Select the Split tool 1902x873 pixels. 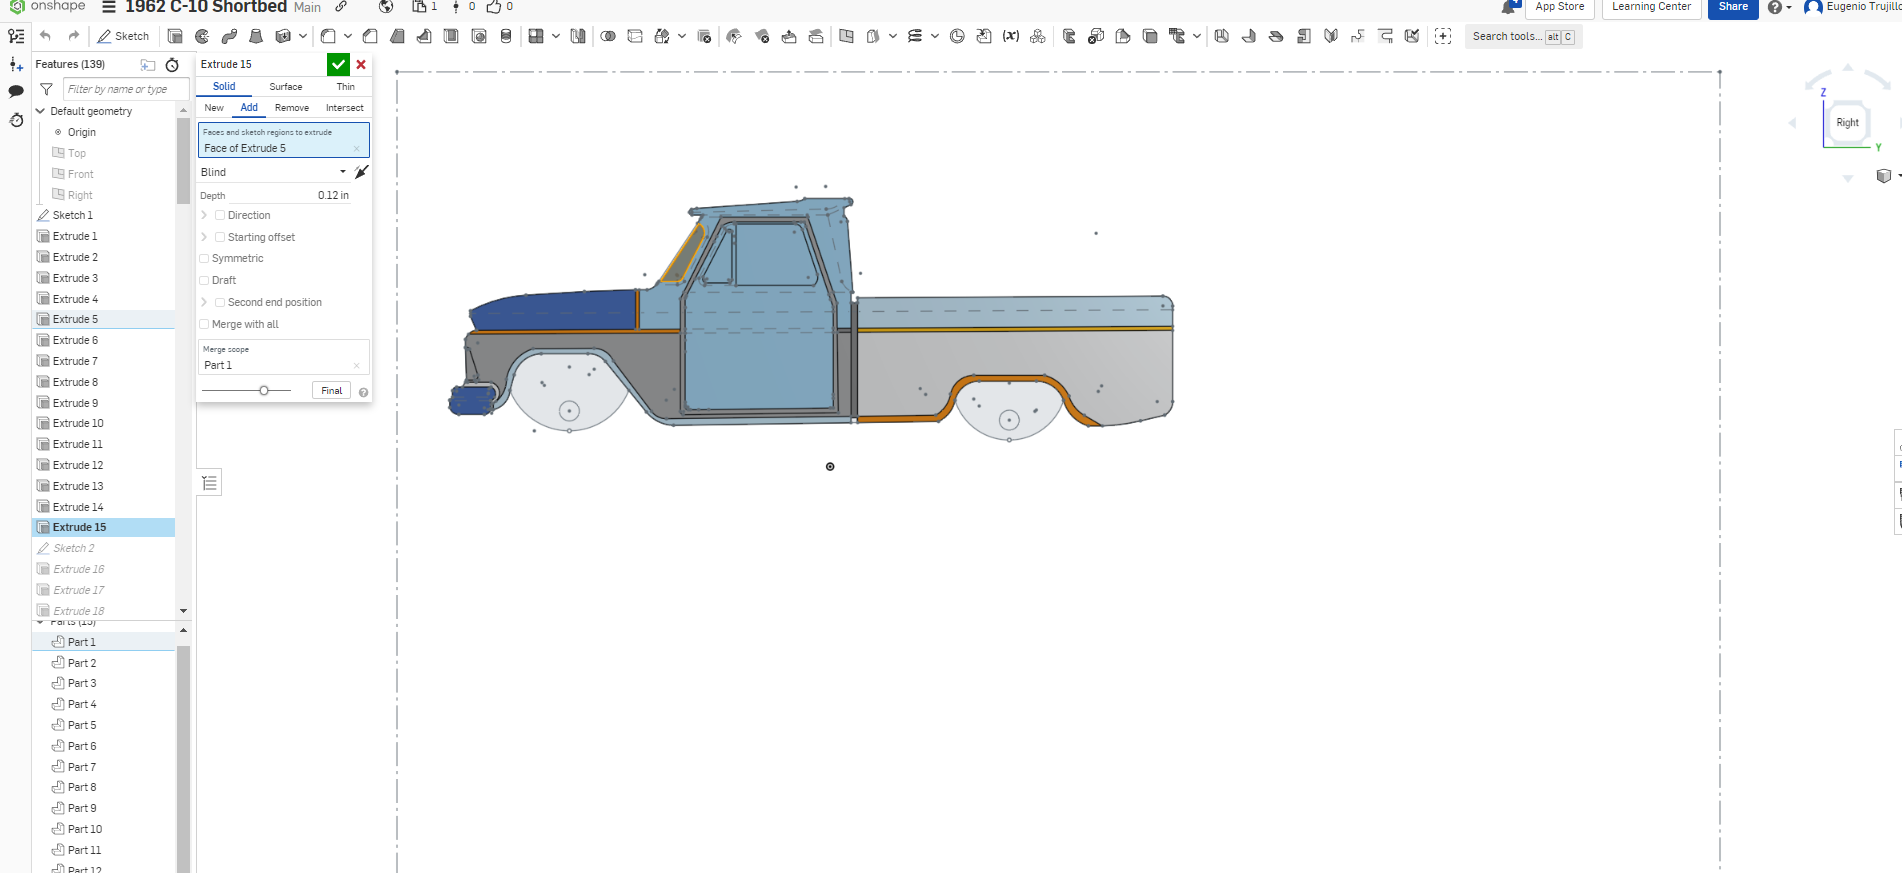635,36
